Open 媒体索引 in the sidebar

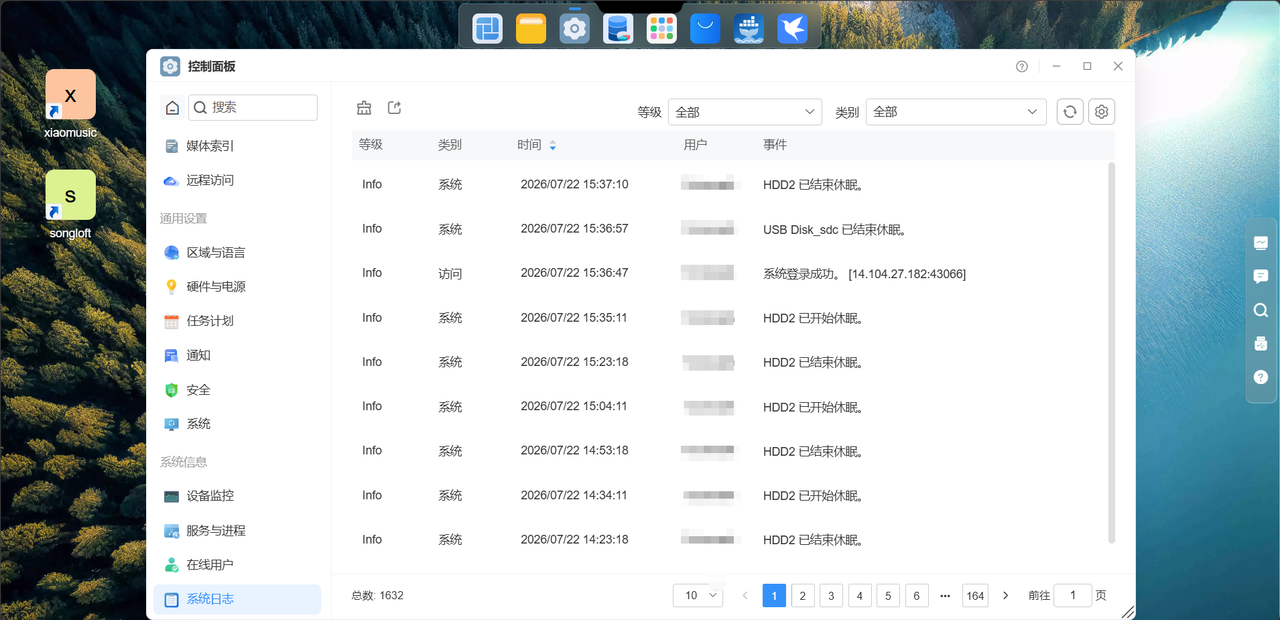pos(237,146)
